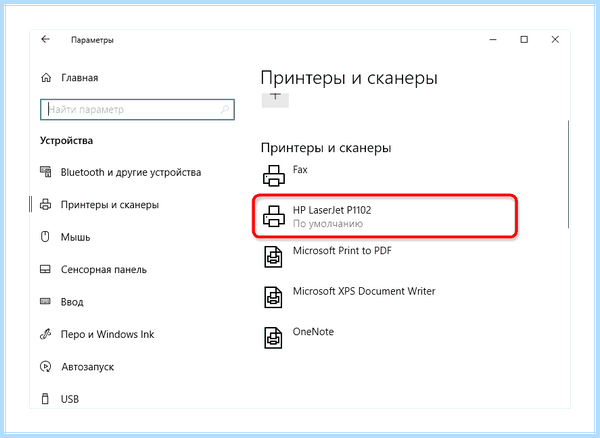Screen dimensions: 600x438
Task: Open Ввод settings page
Action: [72, 302]
